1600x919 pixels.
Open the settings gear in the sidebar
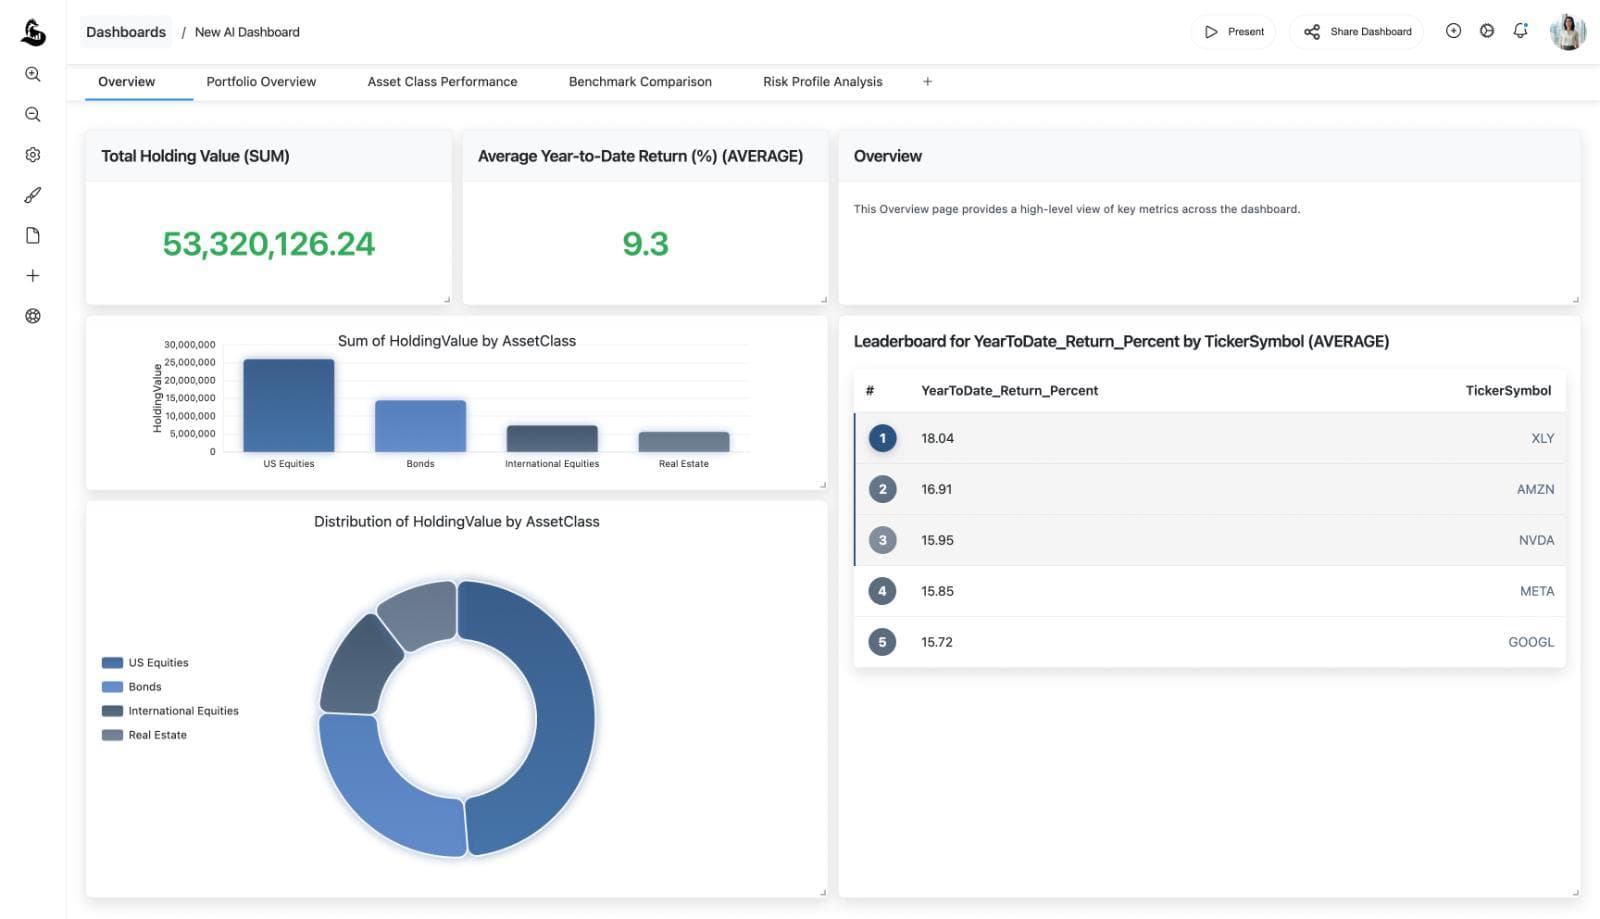tap(33, 154)
